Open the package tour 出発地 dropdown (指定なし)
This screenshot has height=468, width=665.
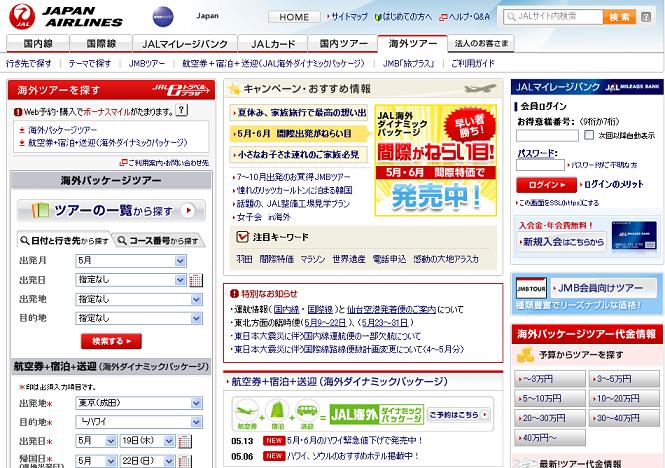(x=129, y=298)
